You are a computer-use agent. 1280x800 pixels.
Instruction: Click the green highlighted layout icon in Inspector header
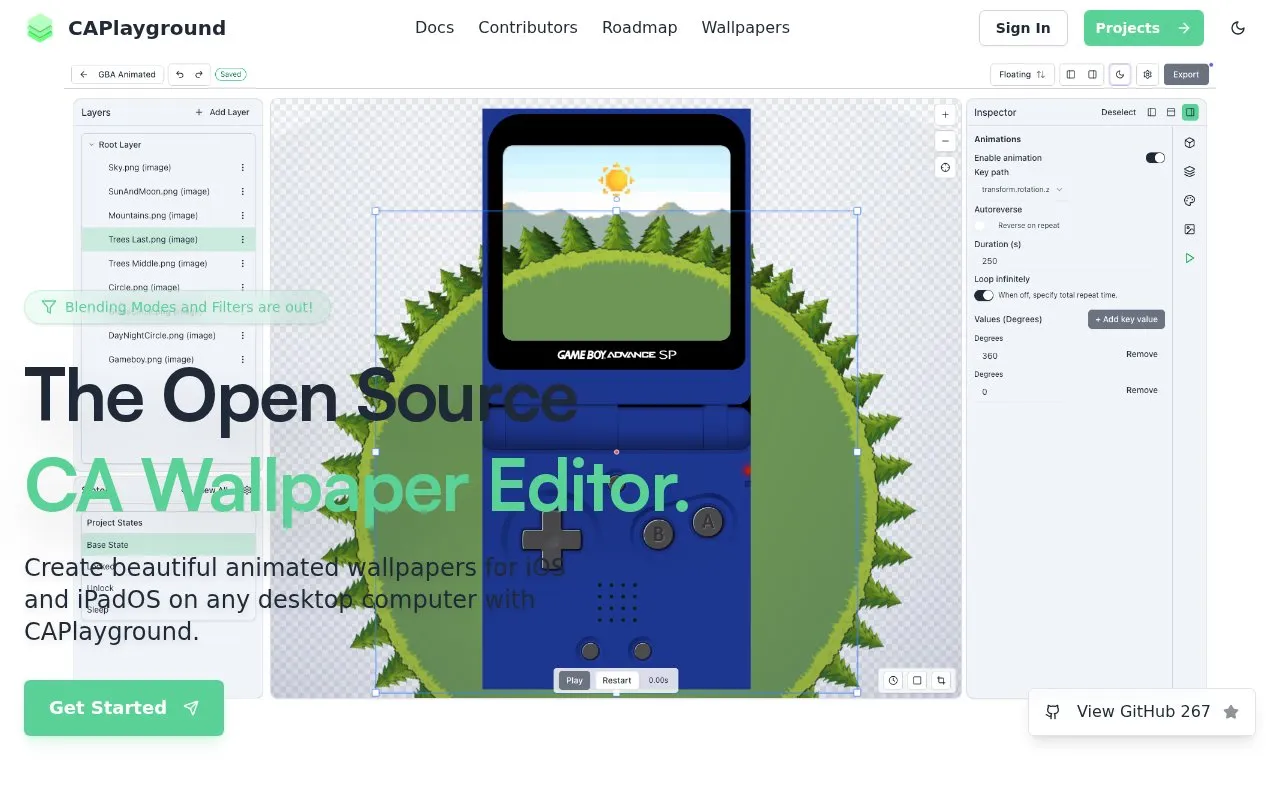pos(1190,113)
